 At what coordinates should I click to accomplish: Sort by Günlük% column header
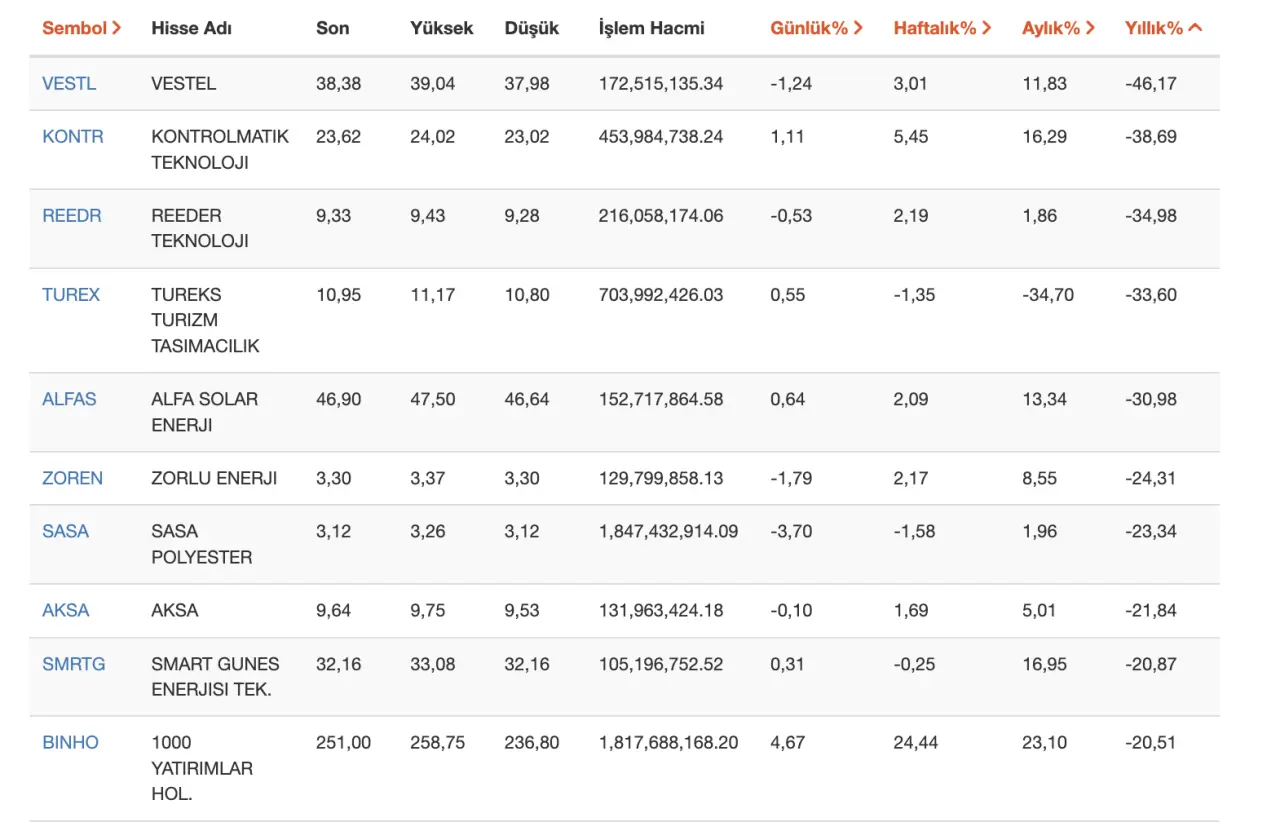[x=816, y=28]
